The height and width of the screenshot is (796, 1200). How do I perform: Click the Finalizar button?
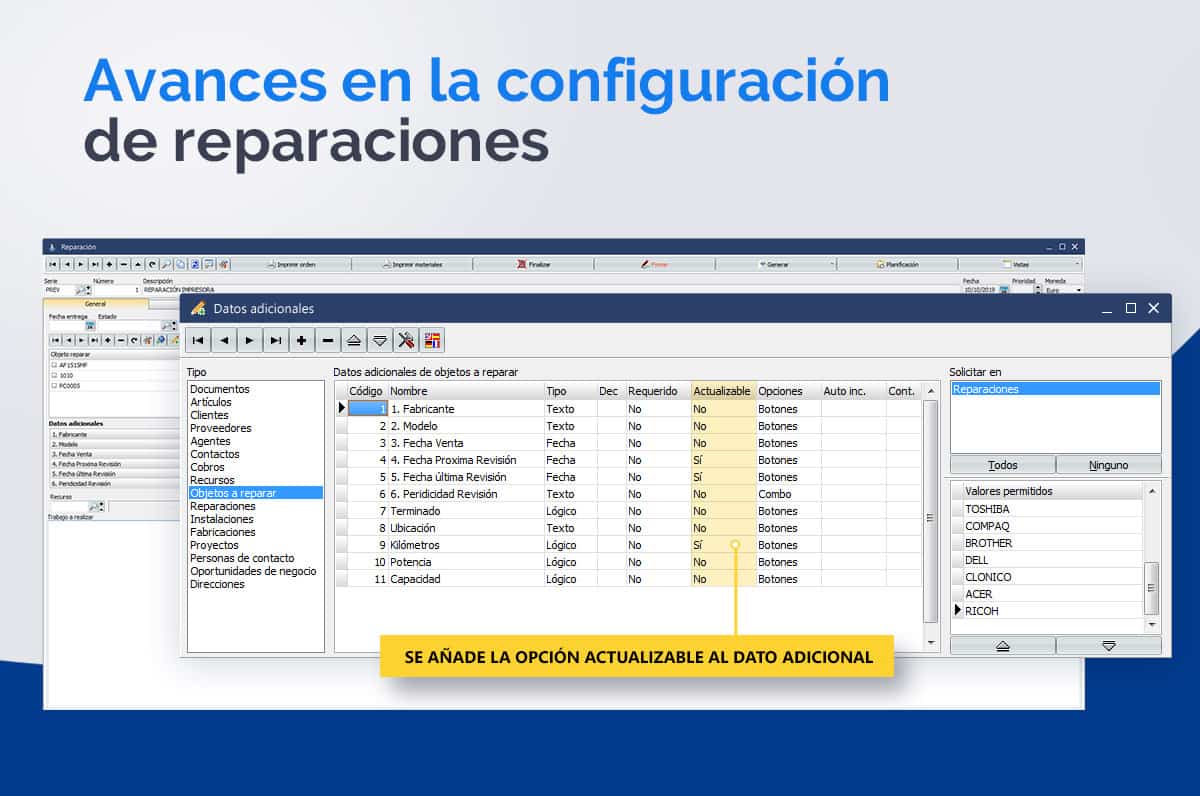coord(532,264)
